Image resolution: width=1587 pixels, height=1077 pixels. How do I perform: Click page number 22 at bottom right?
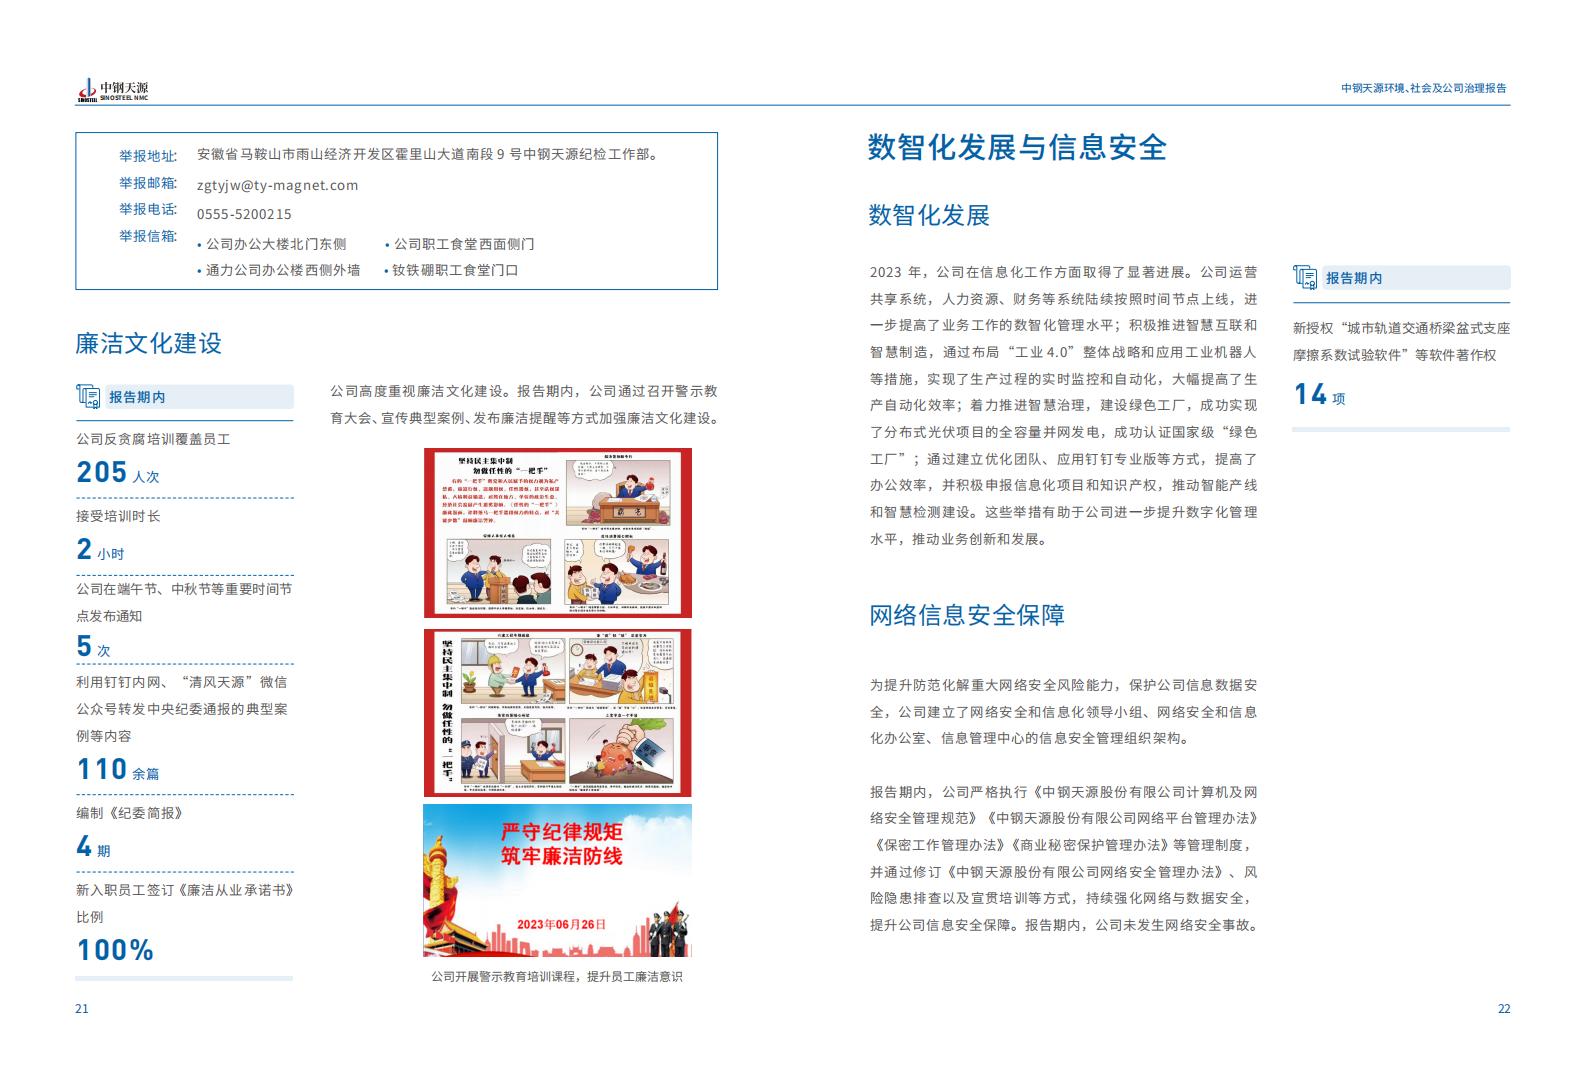(x=1503, y=1008)
